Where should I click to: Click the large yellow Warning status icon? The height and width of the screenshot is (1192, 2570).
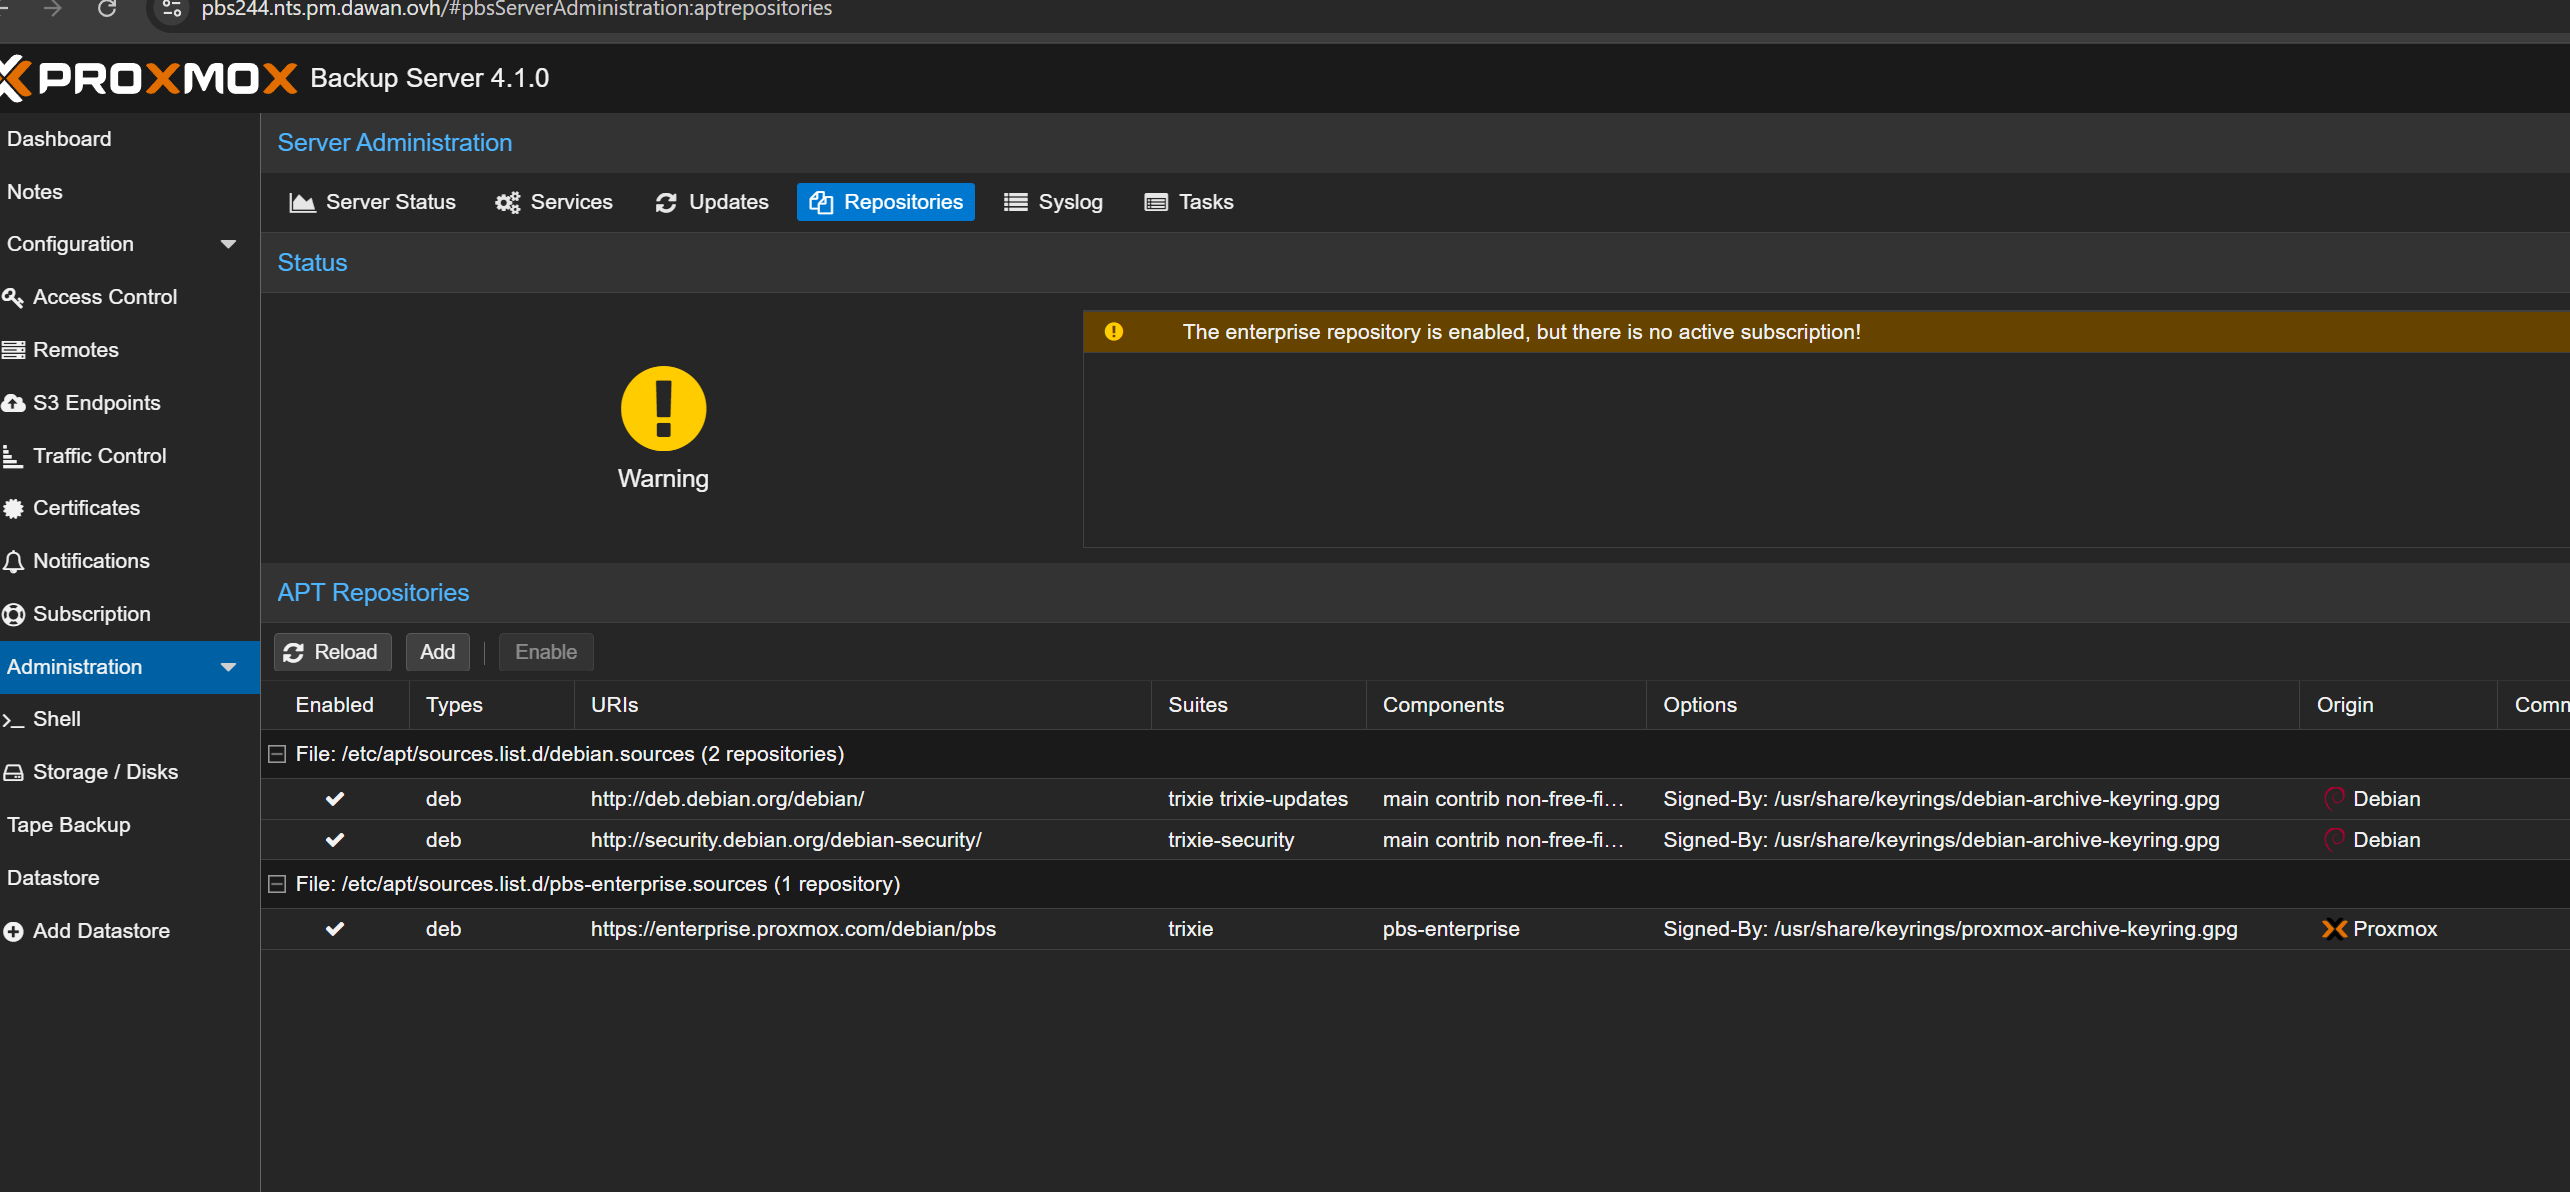tap(663, 409)
